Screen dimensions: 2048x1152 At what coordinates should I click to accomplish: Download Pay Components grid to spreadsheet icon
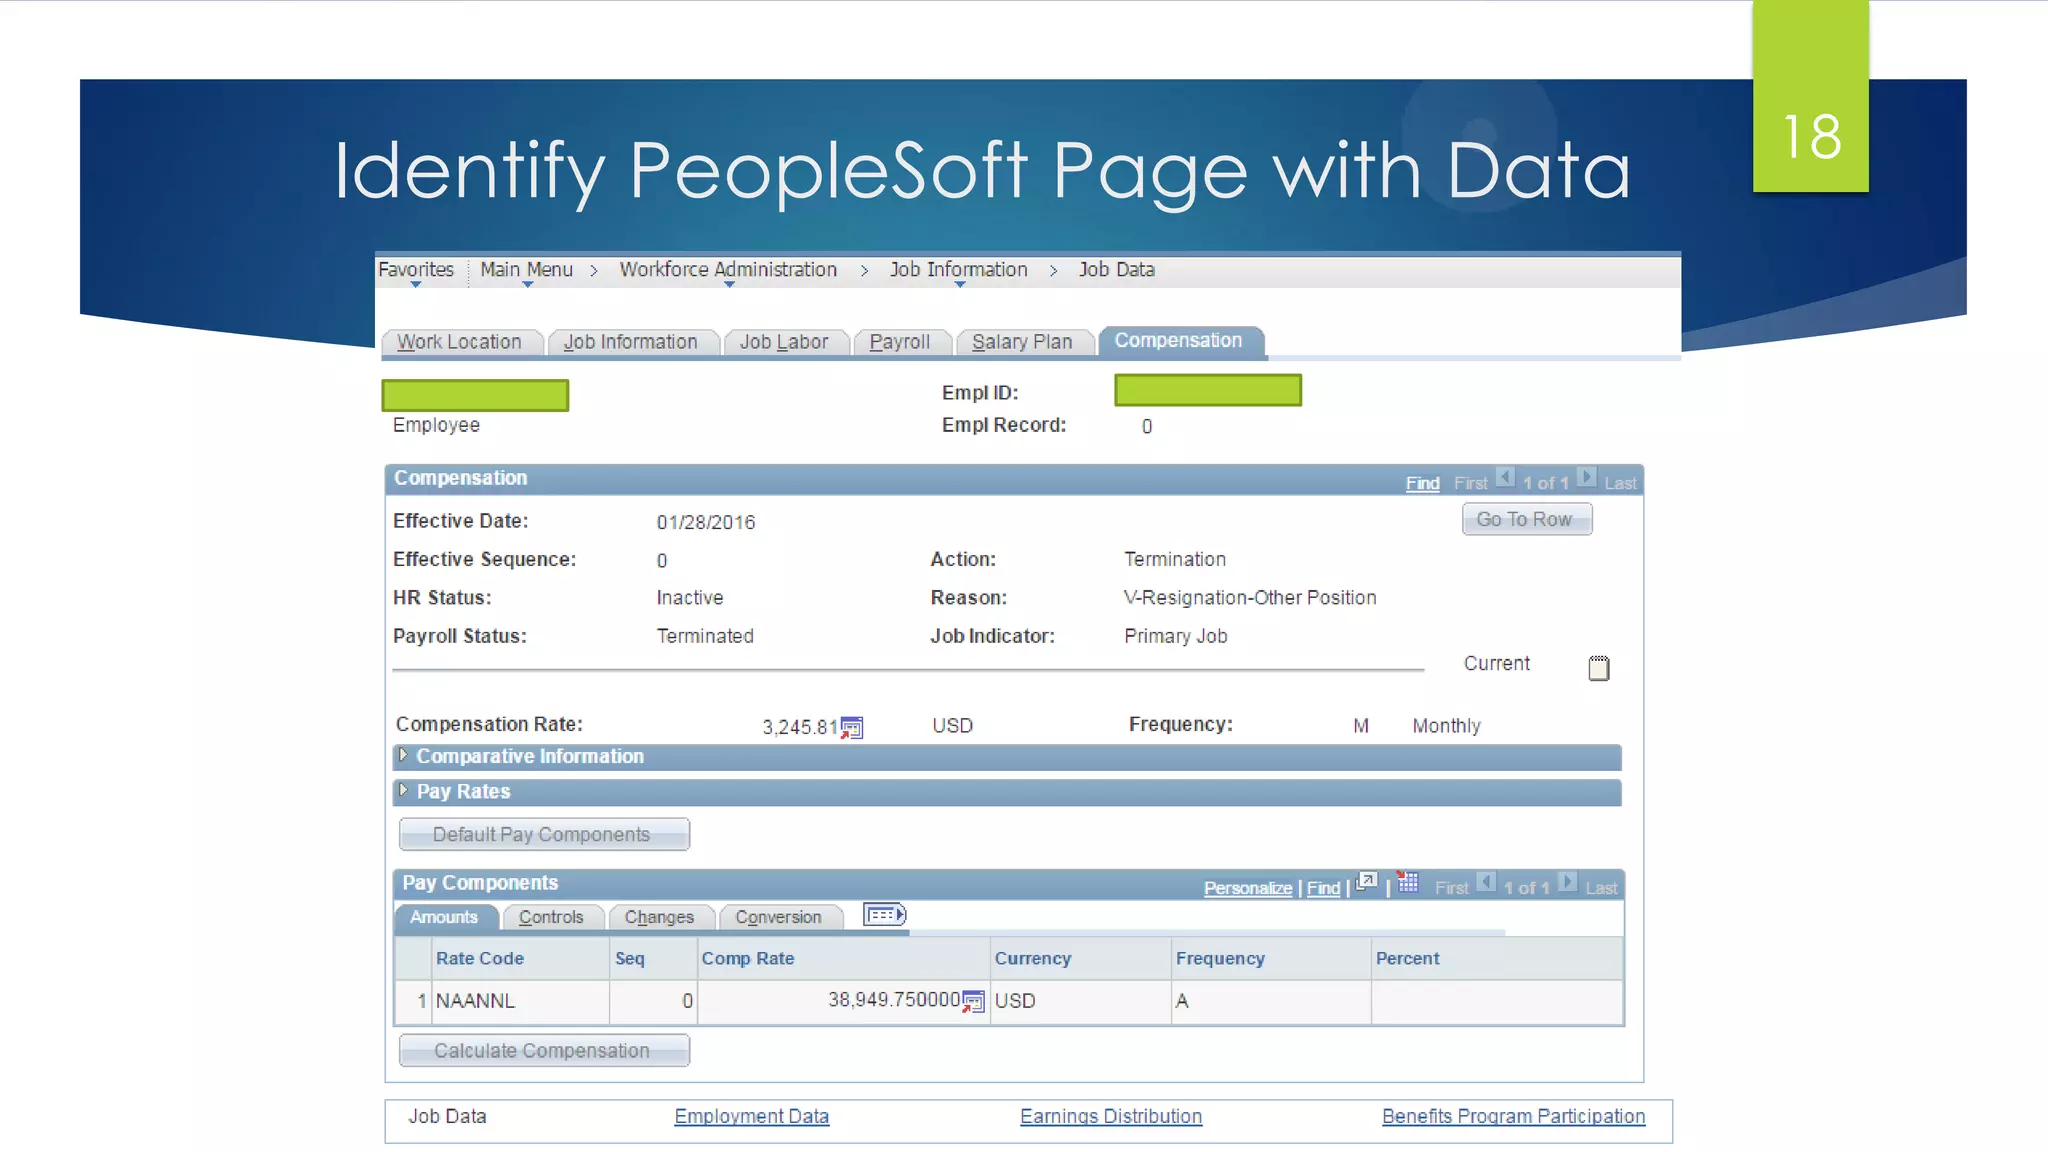point(1408,882)
